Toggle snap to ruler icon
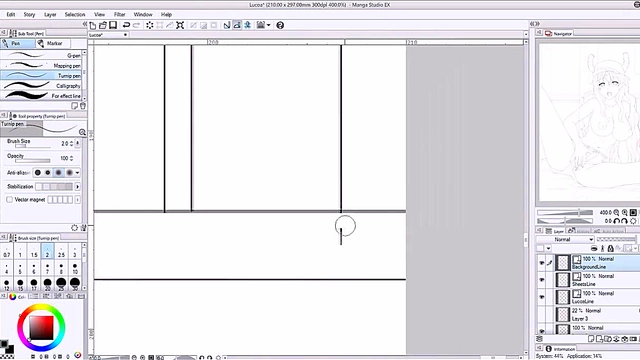640x360 pixels. pos(227,25)
